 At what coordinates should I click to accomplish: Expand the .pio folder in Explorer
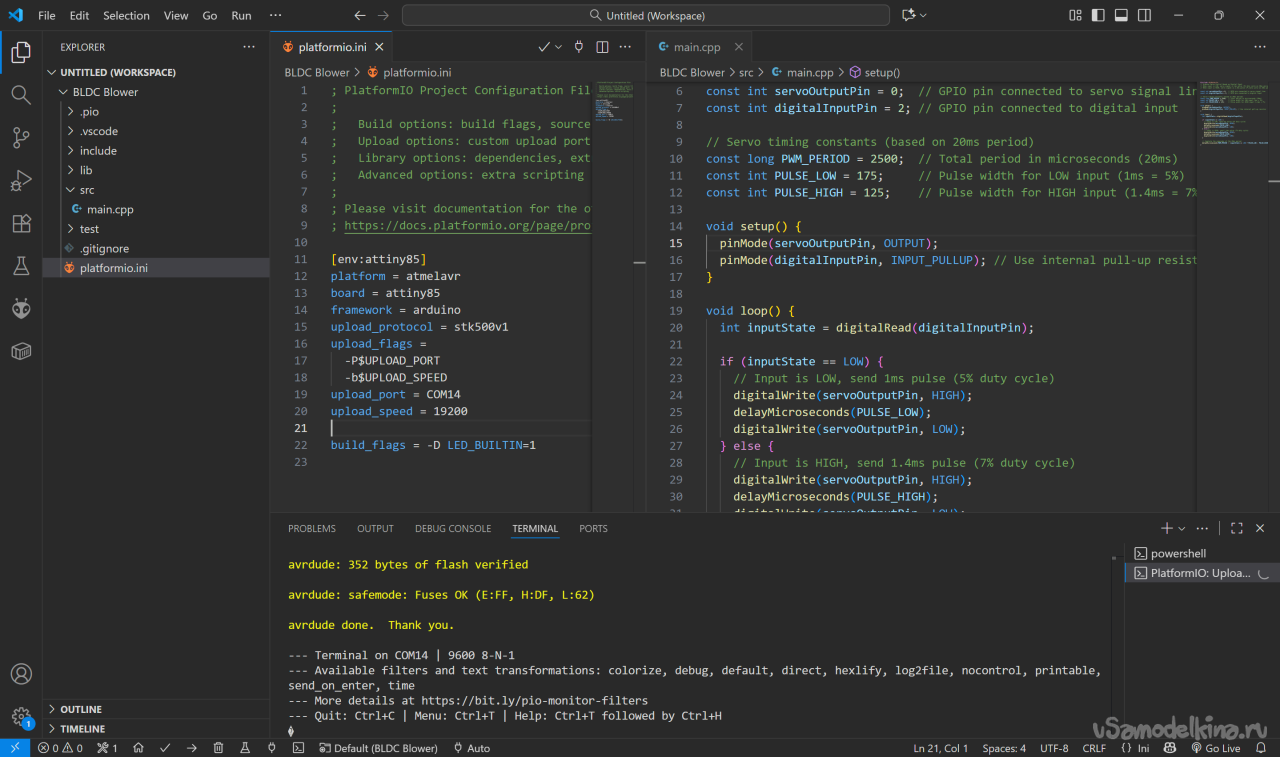[89, 112]
